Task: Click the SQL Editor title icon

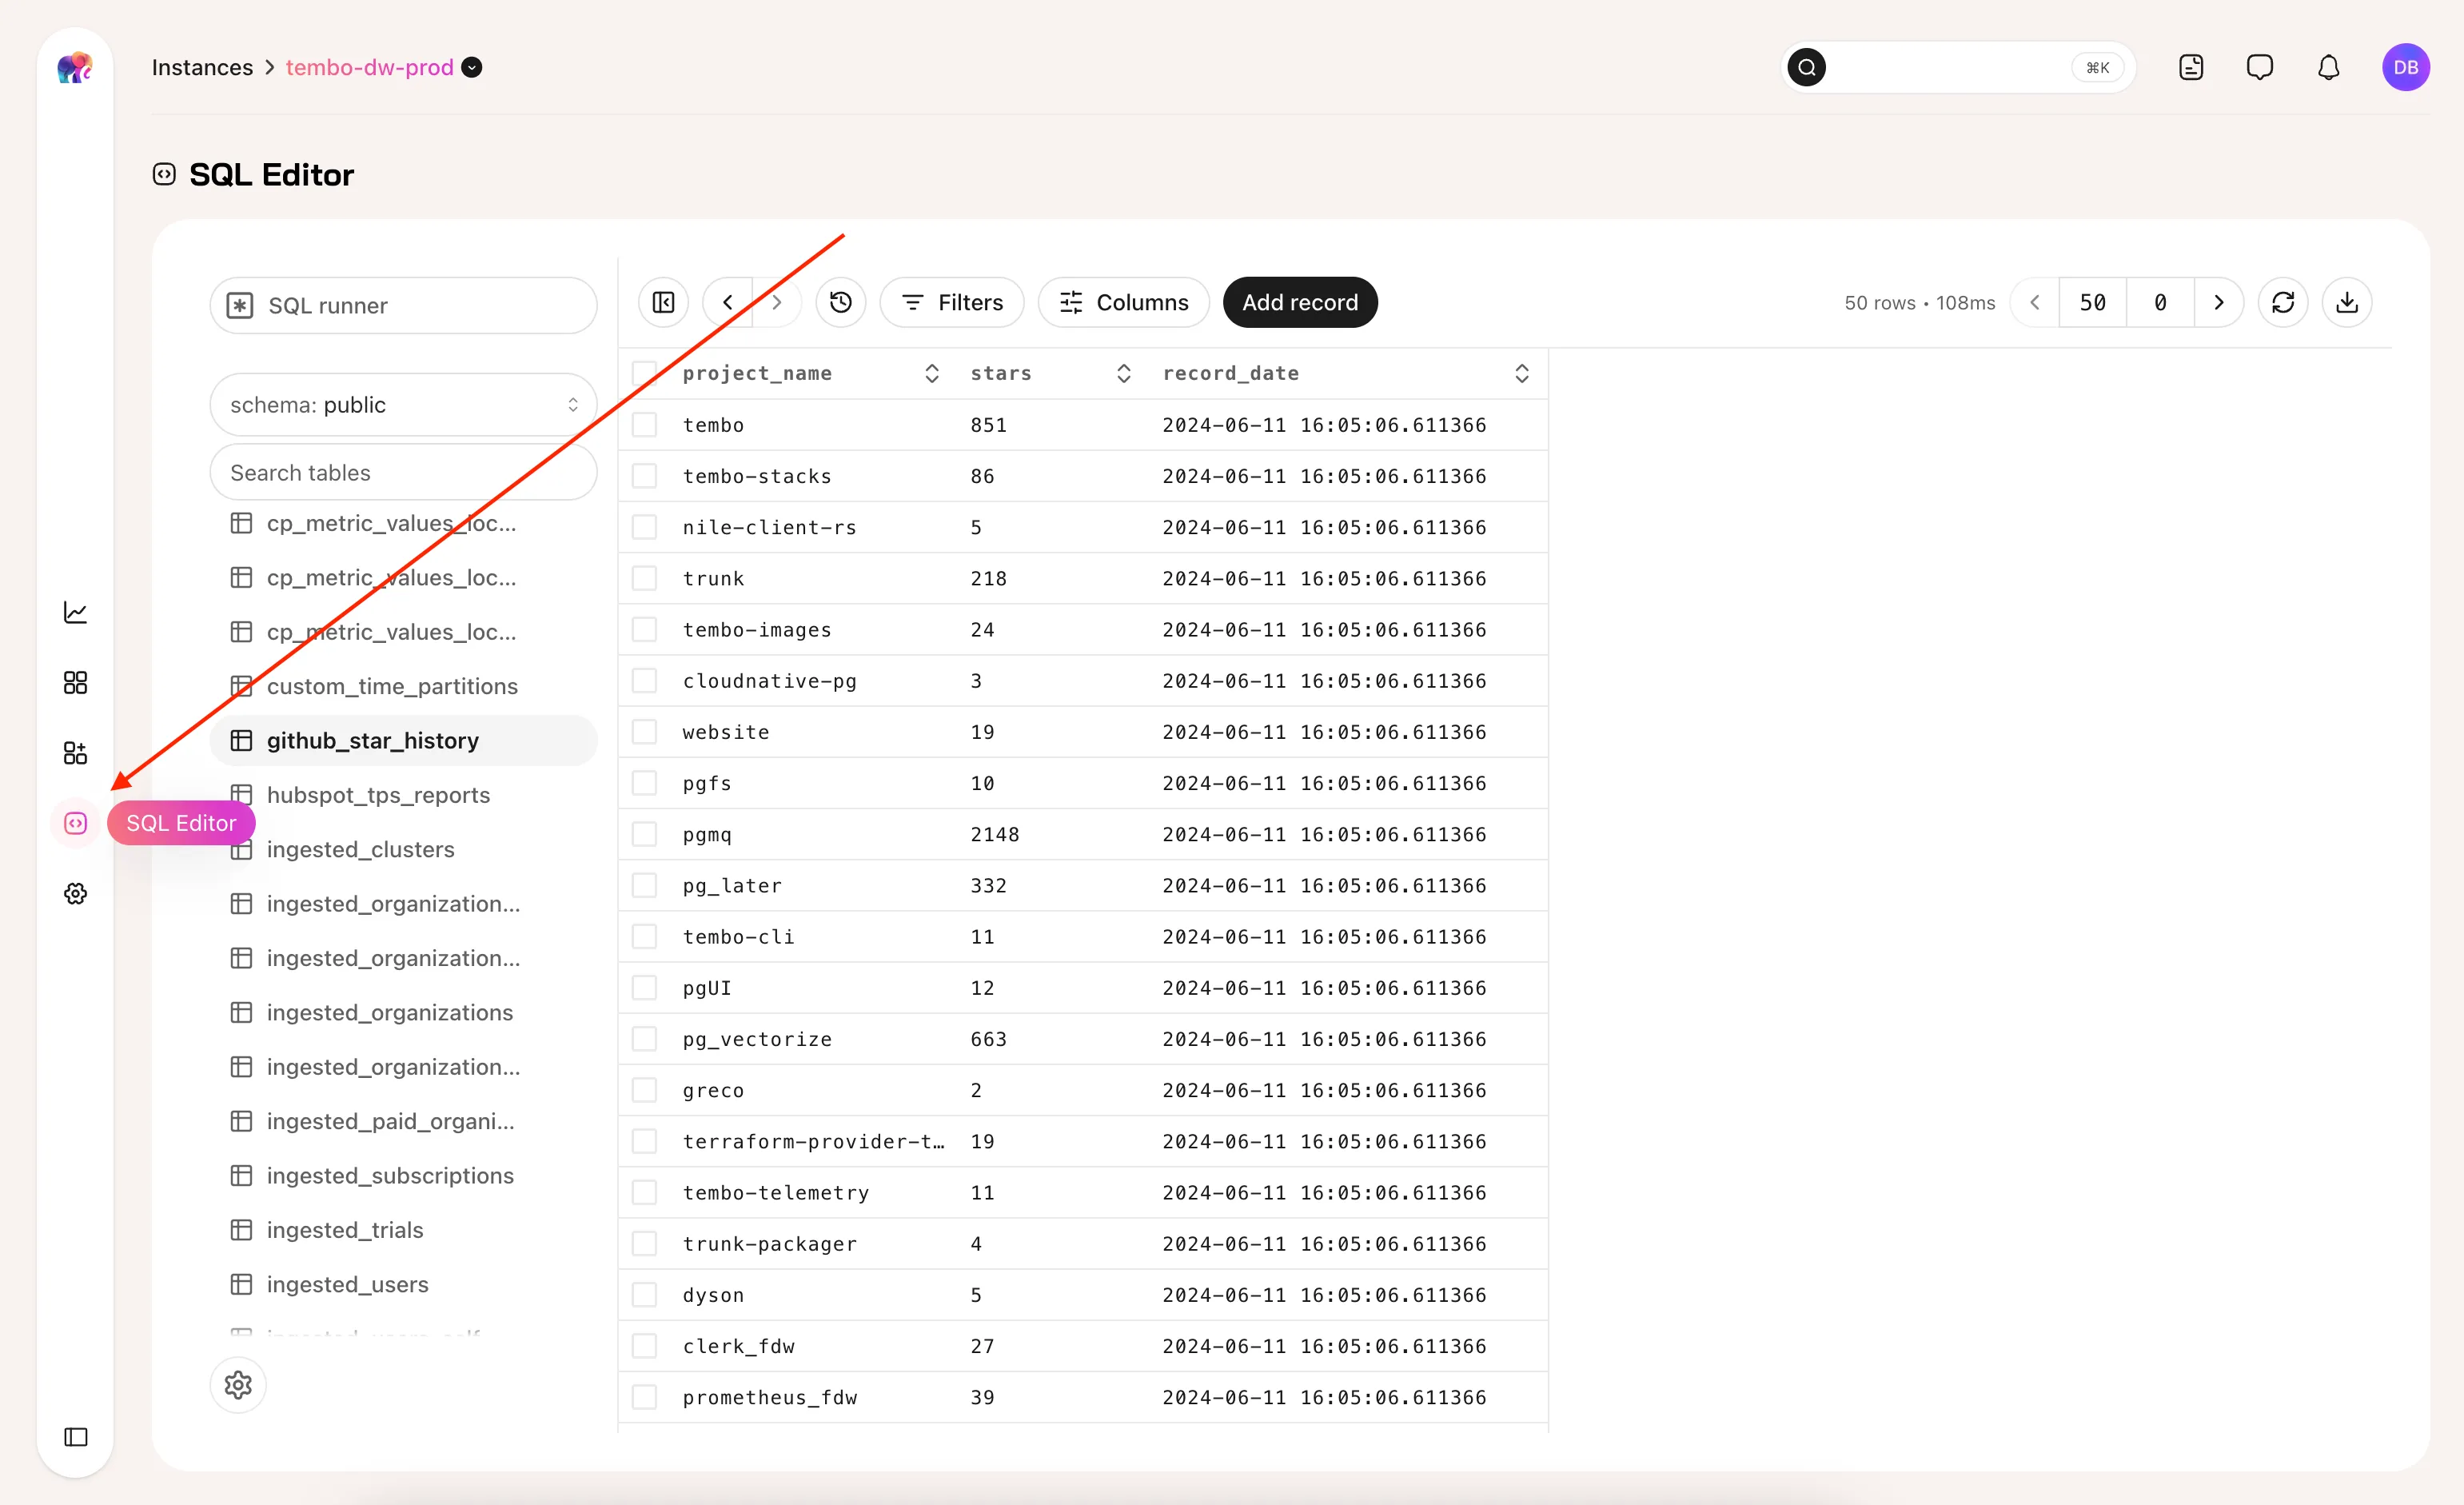Action: [x=164, y=175]
